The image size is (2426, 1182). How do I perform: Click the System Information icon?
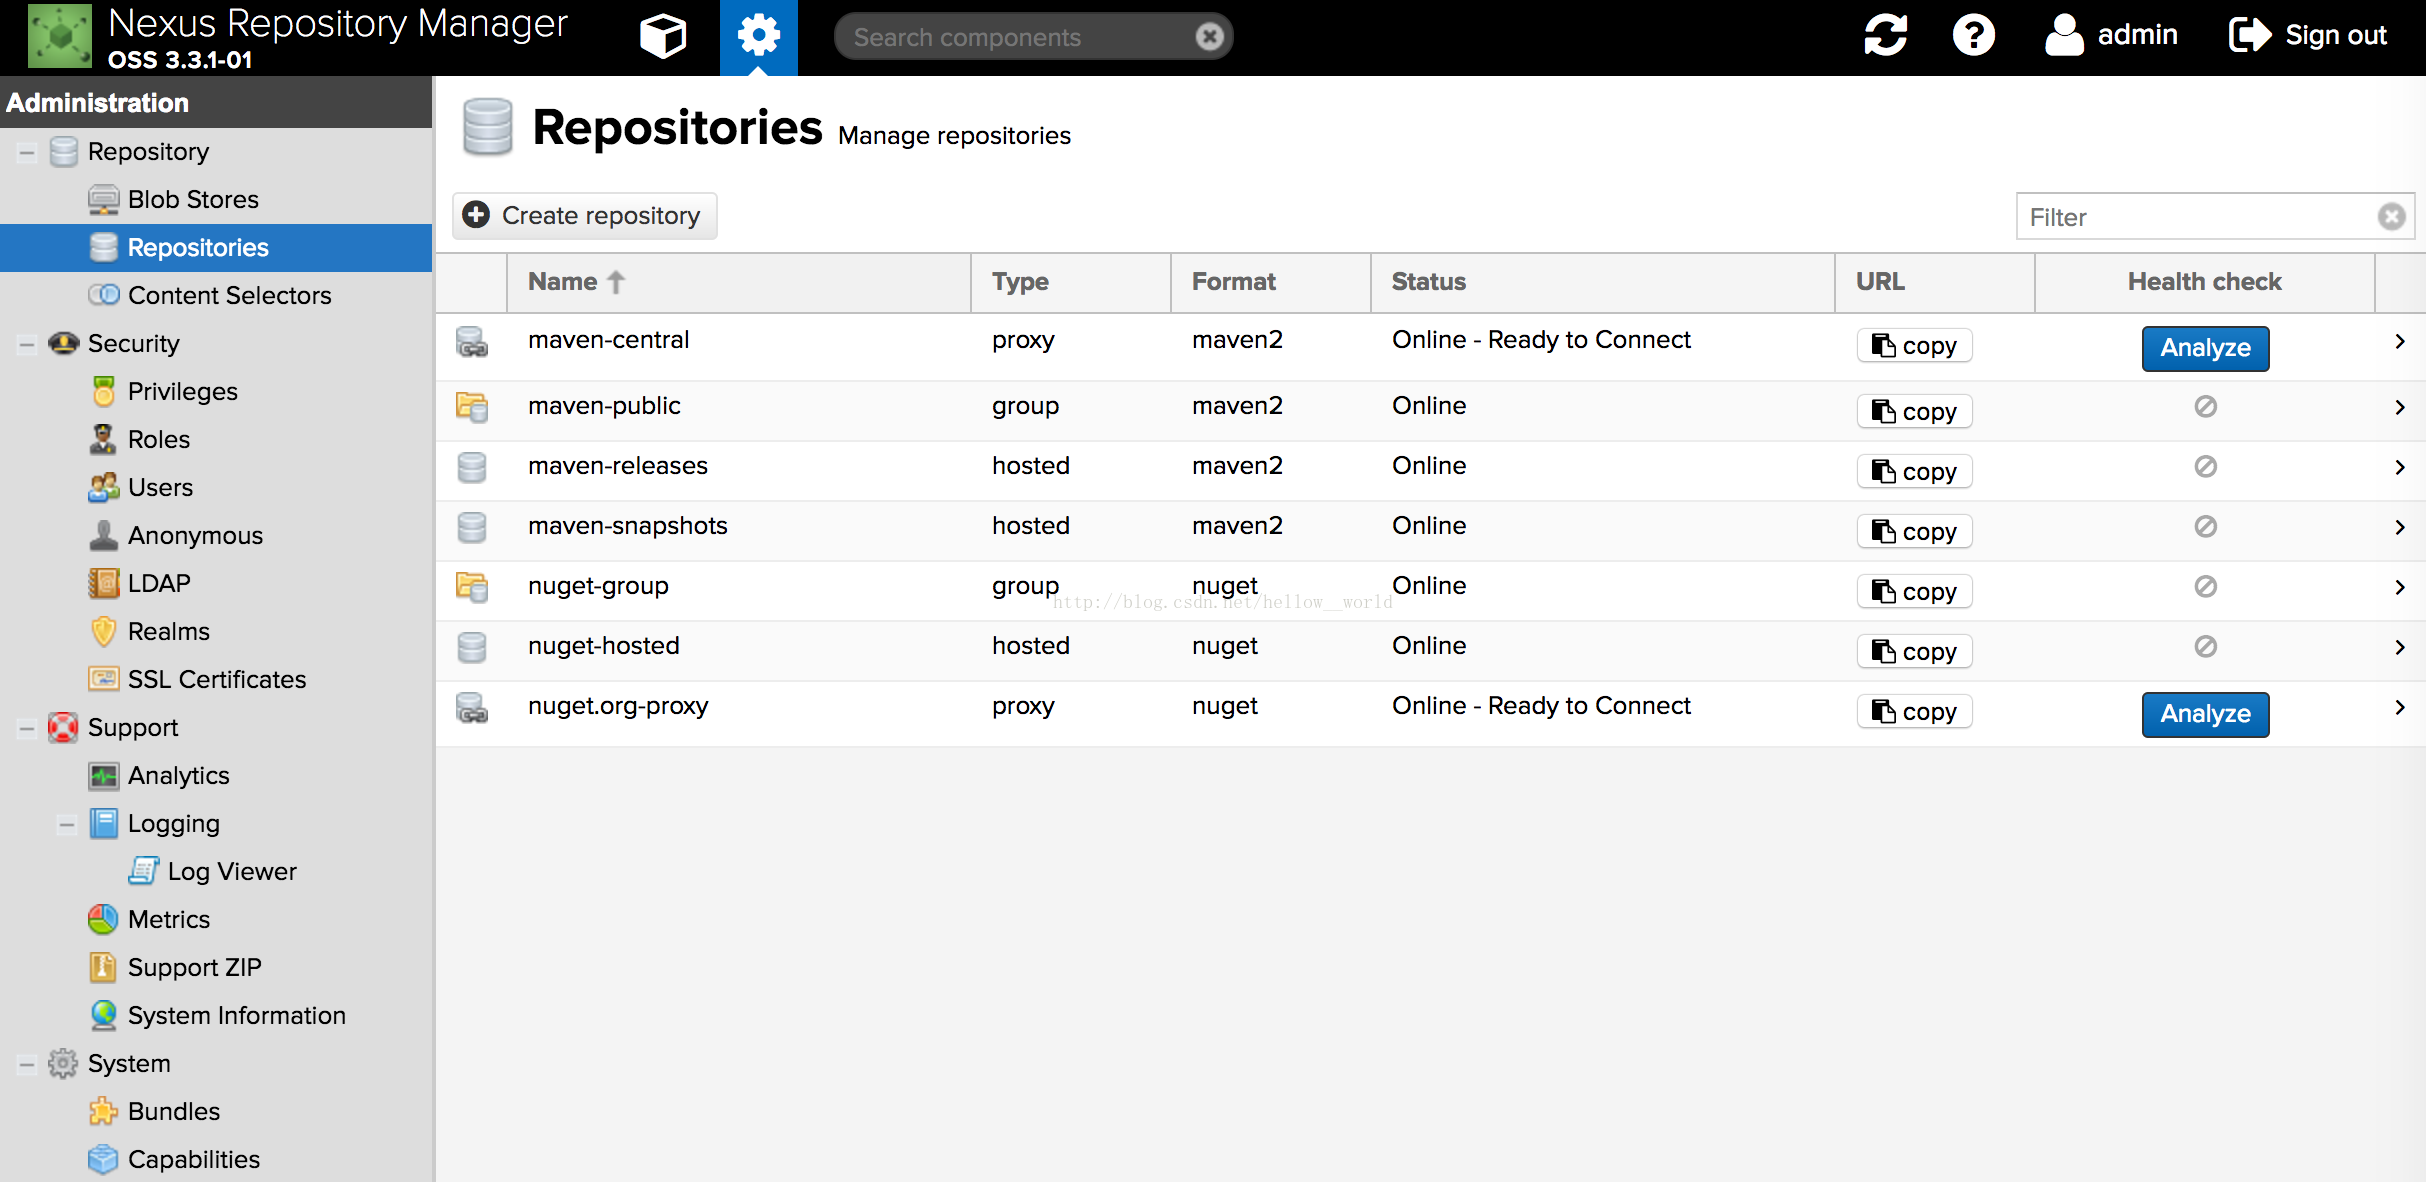tap(103, 1015)
